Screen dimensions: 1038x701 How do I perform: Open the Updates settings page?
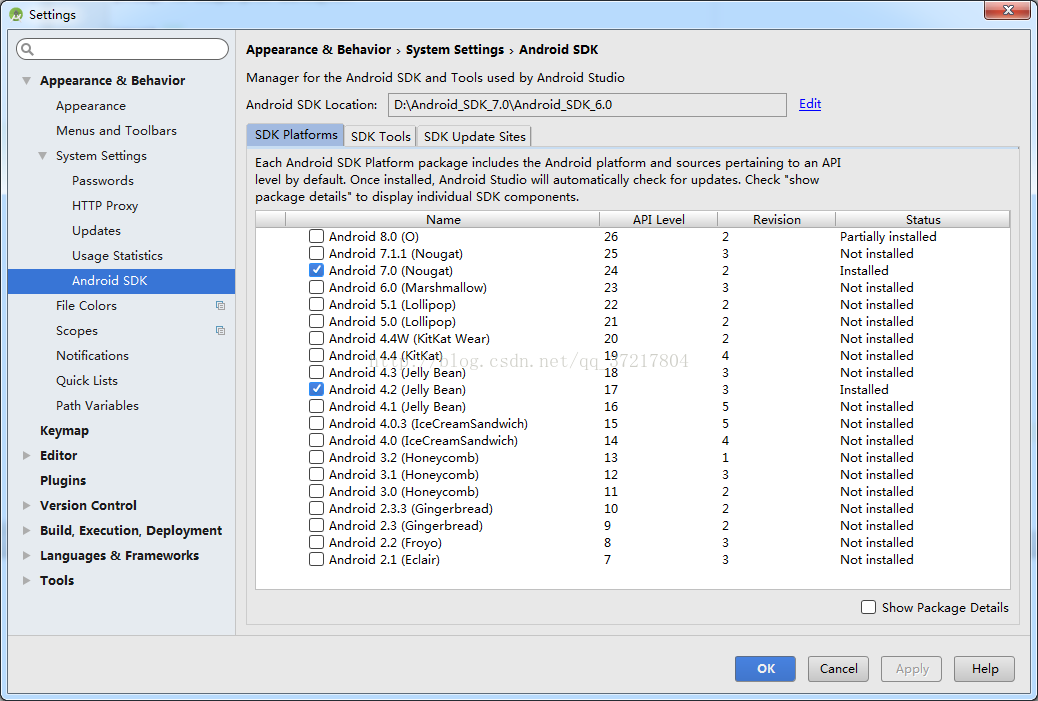point(96,230)
